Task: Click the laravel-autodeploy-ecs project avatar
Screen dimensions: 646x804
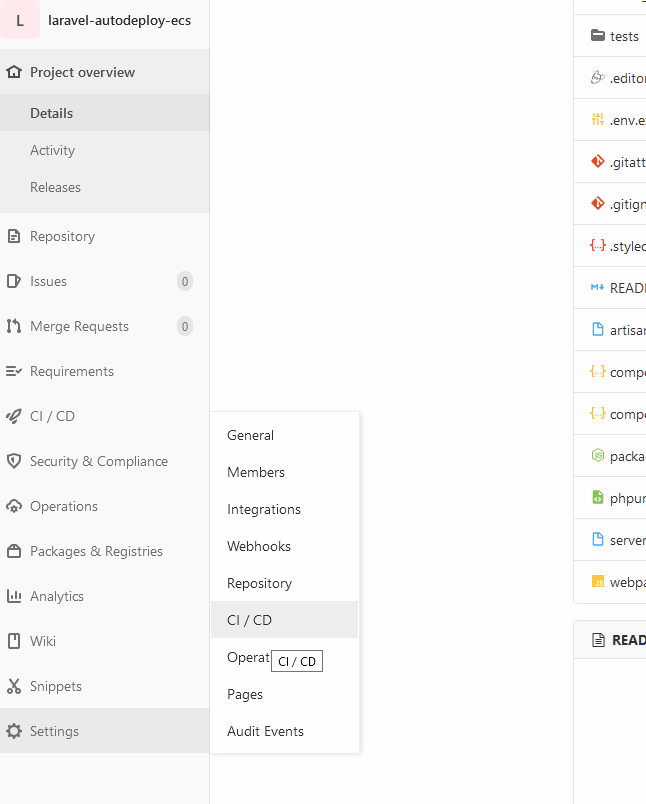Action: 21,21
